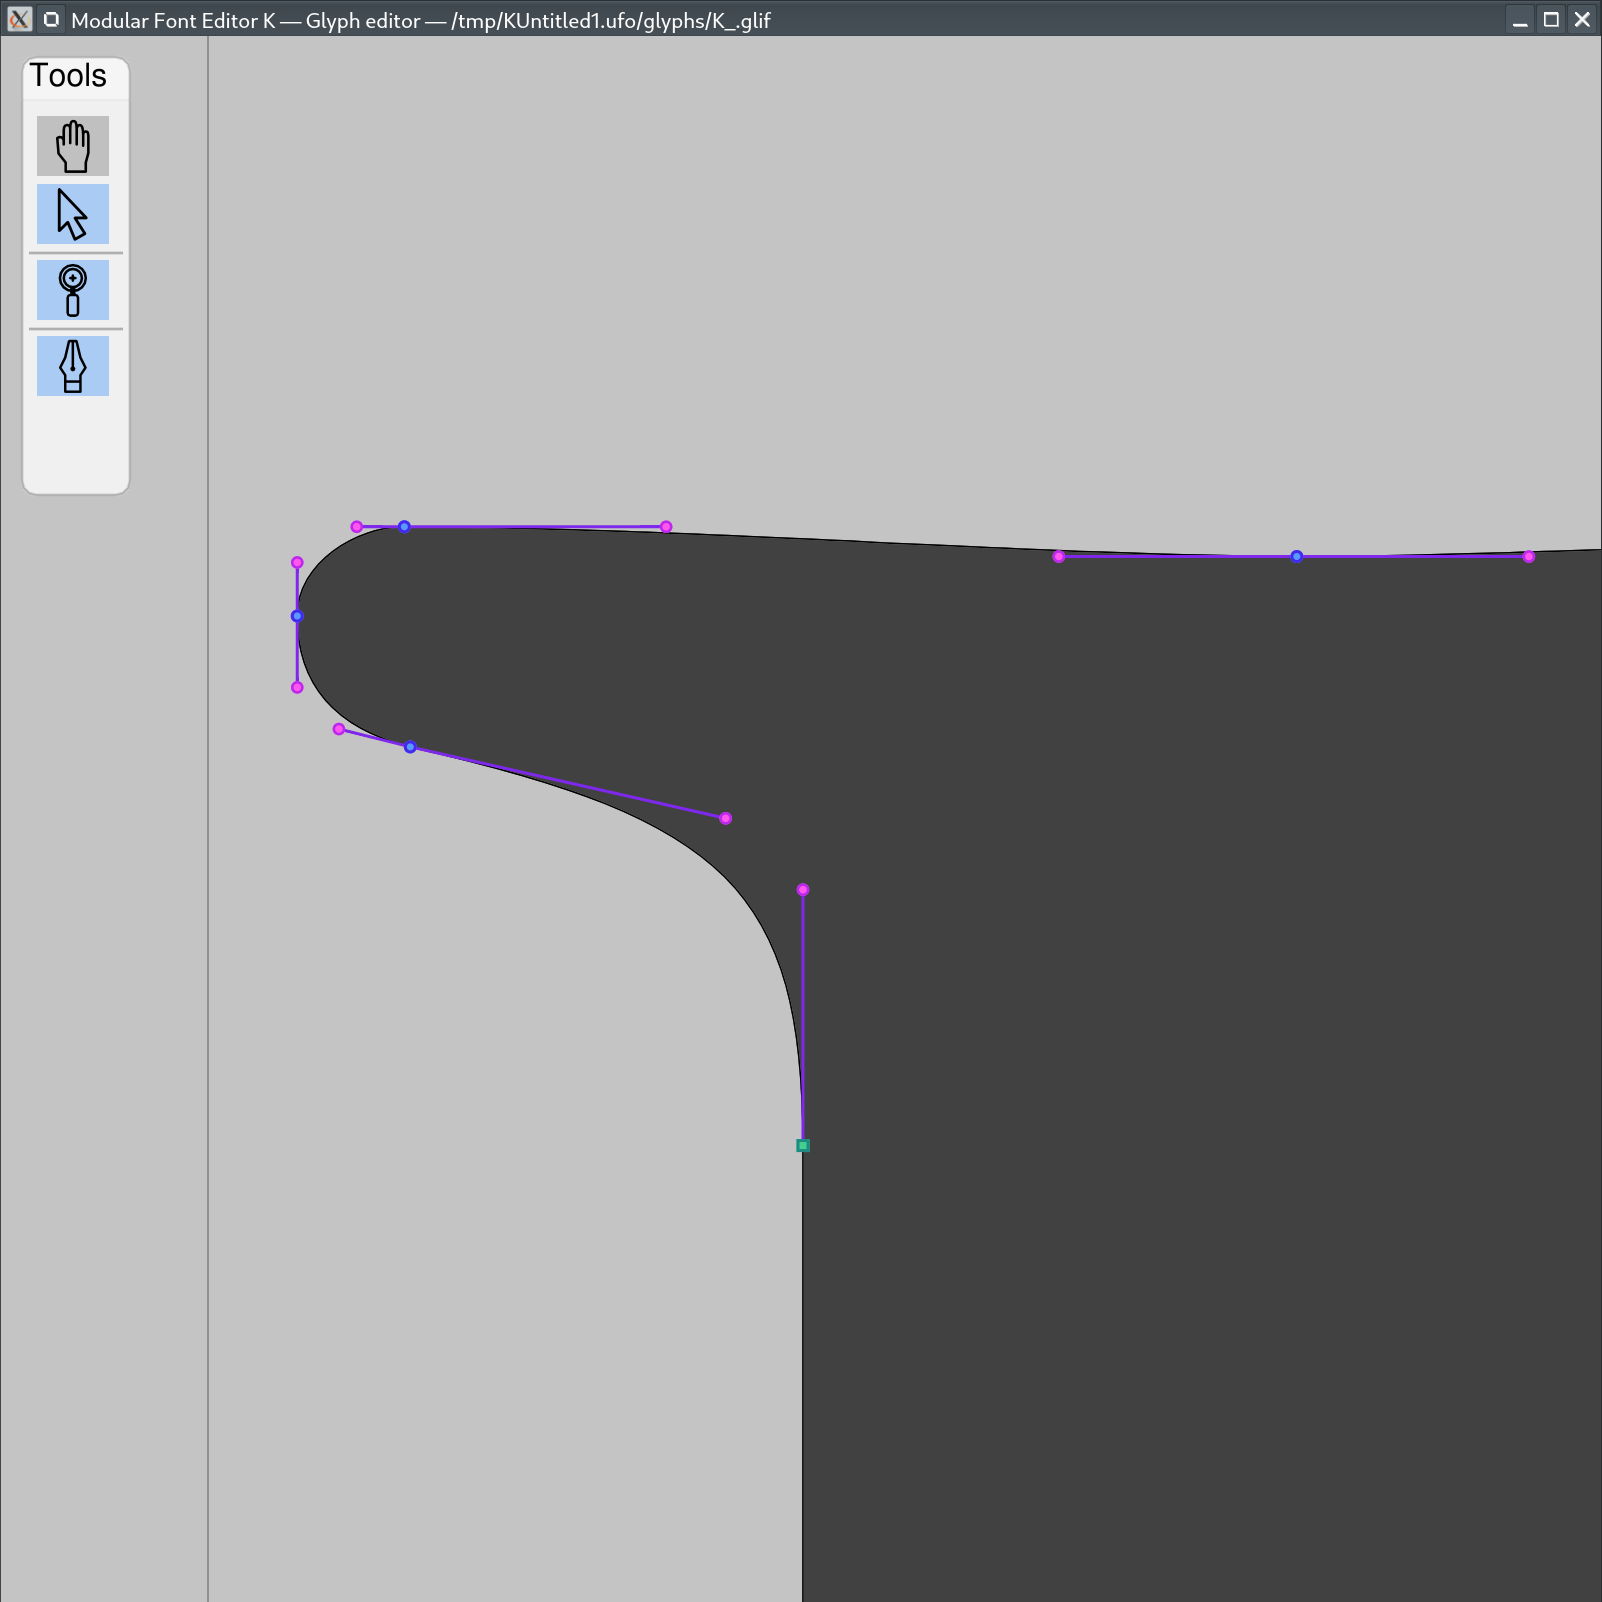The image size is (1602, 1602).
Task: Select the blue point on the top-right horizontal handle line
Action: pos(1296,556)
